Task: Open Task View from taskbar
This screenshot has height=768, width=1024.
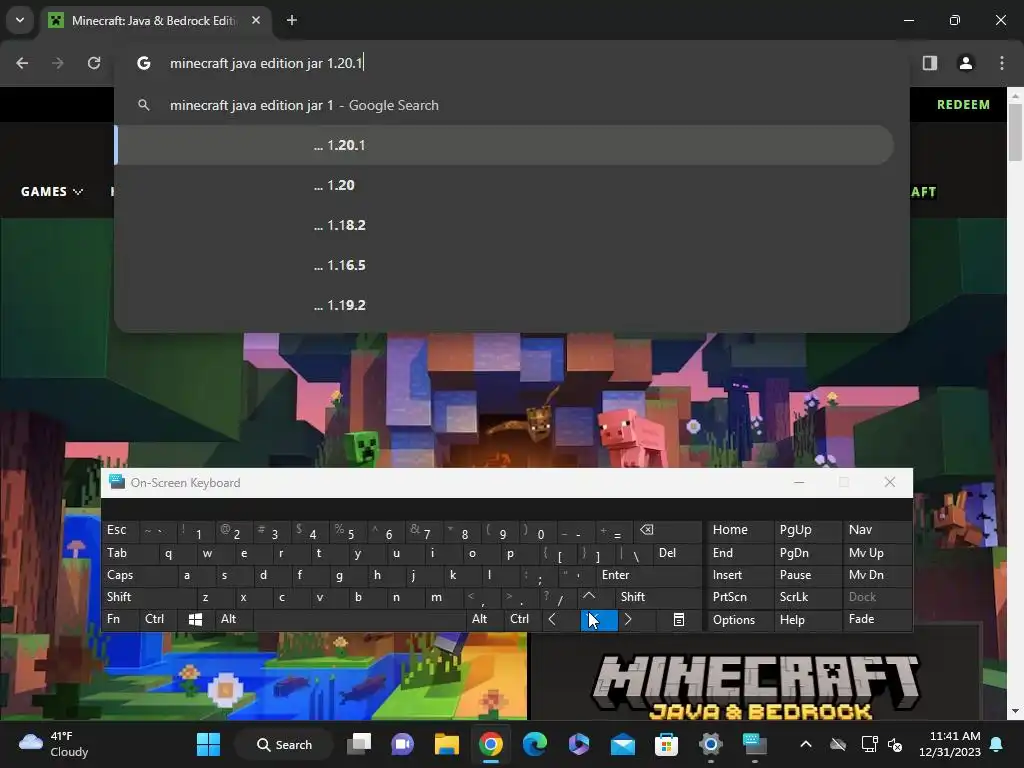Action: pos(359,744)
